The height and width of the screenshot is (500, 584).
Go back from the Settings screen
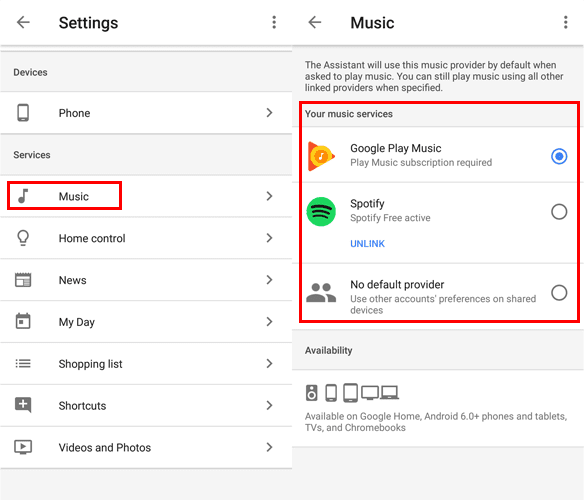click(23, 22)
